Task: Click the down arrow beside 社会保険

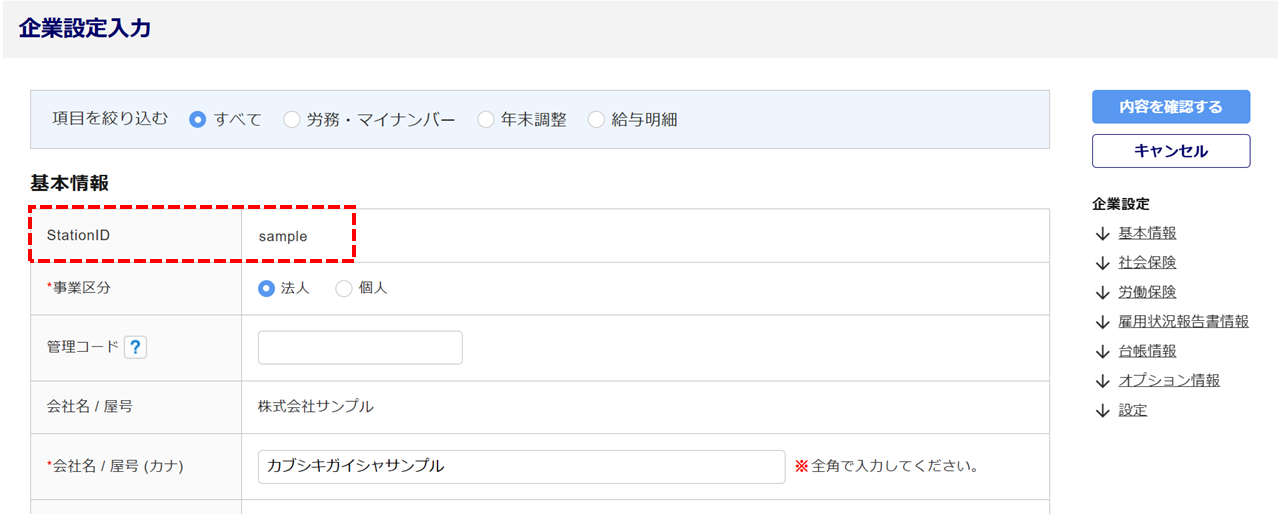Action: (1103, 263)
